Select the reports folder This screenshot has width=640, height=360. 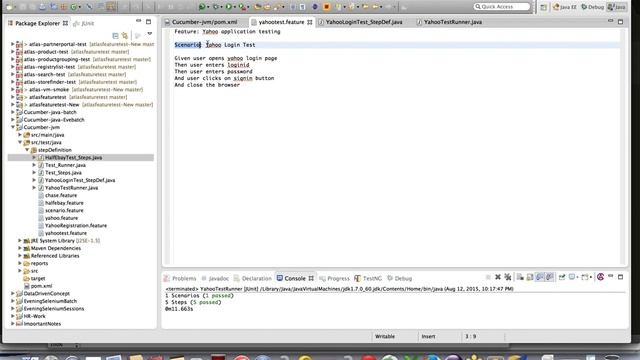[x=39, y=263]
